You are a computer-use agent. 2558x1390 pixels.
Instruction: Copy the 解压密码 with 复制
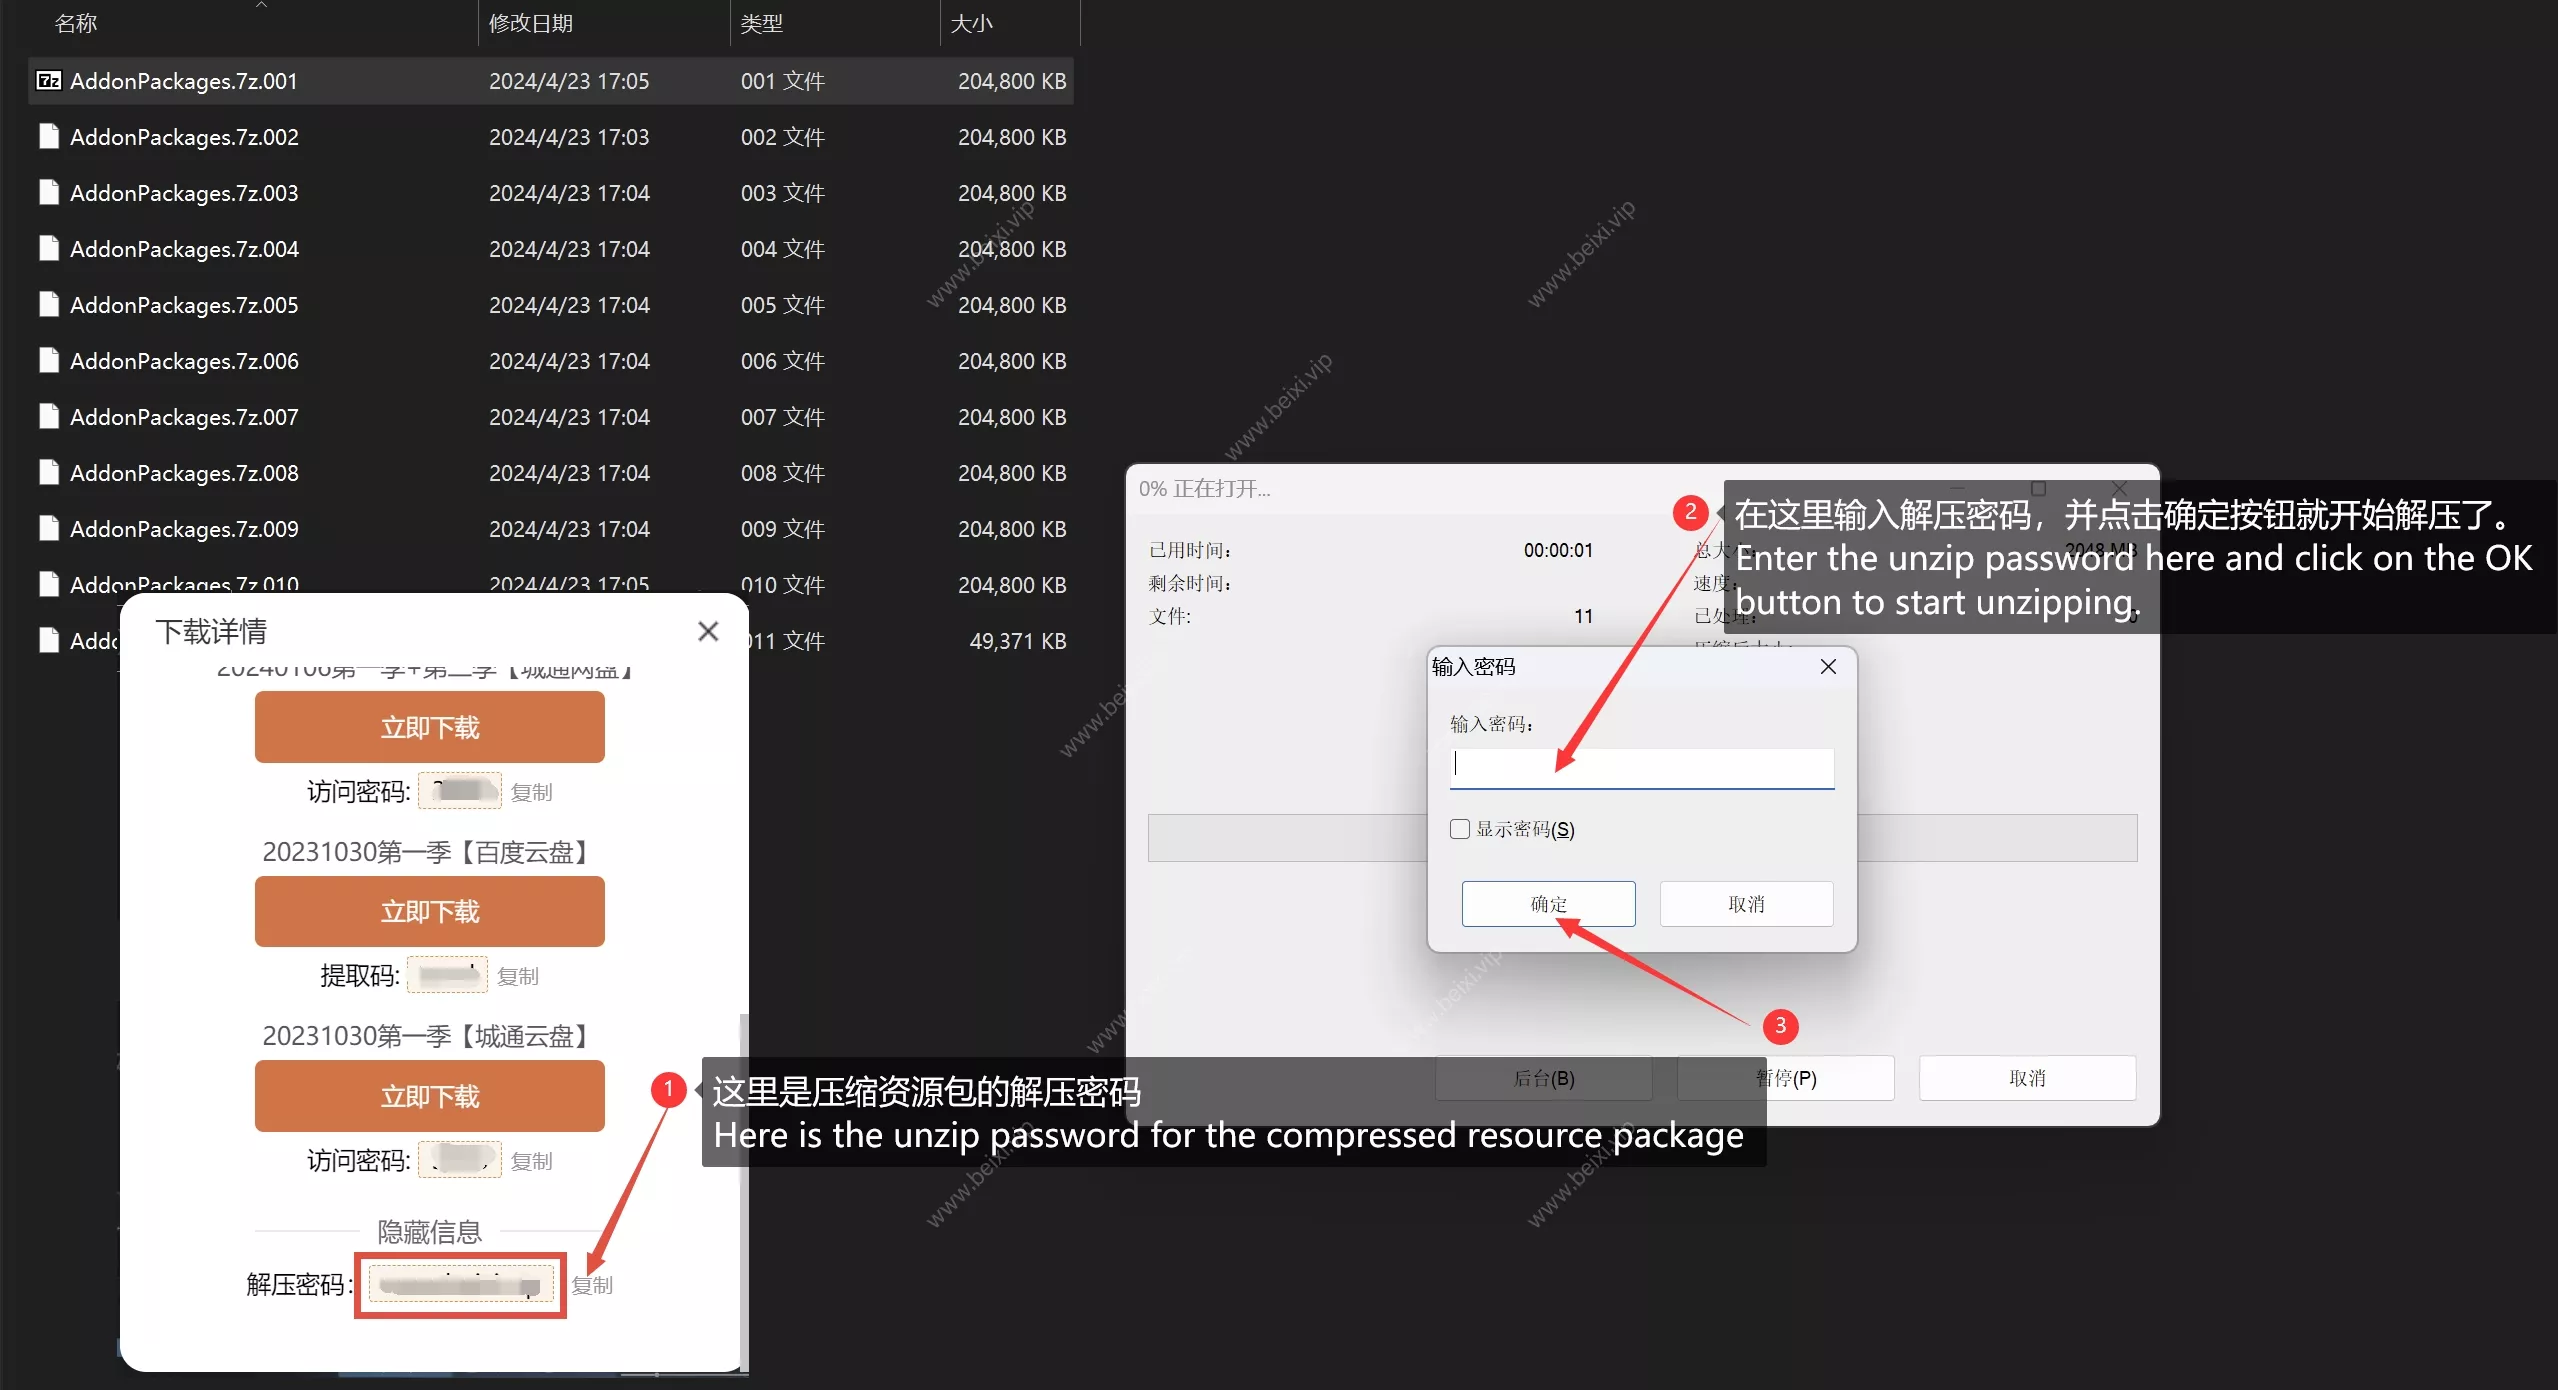pyautogui.click(x=592, y=1285)
